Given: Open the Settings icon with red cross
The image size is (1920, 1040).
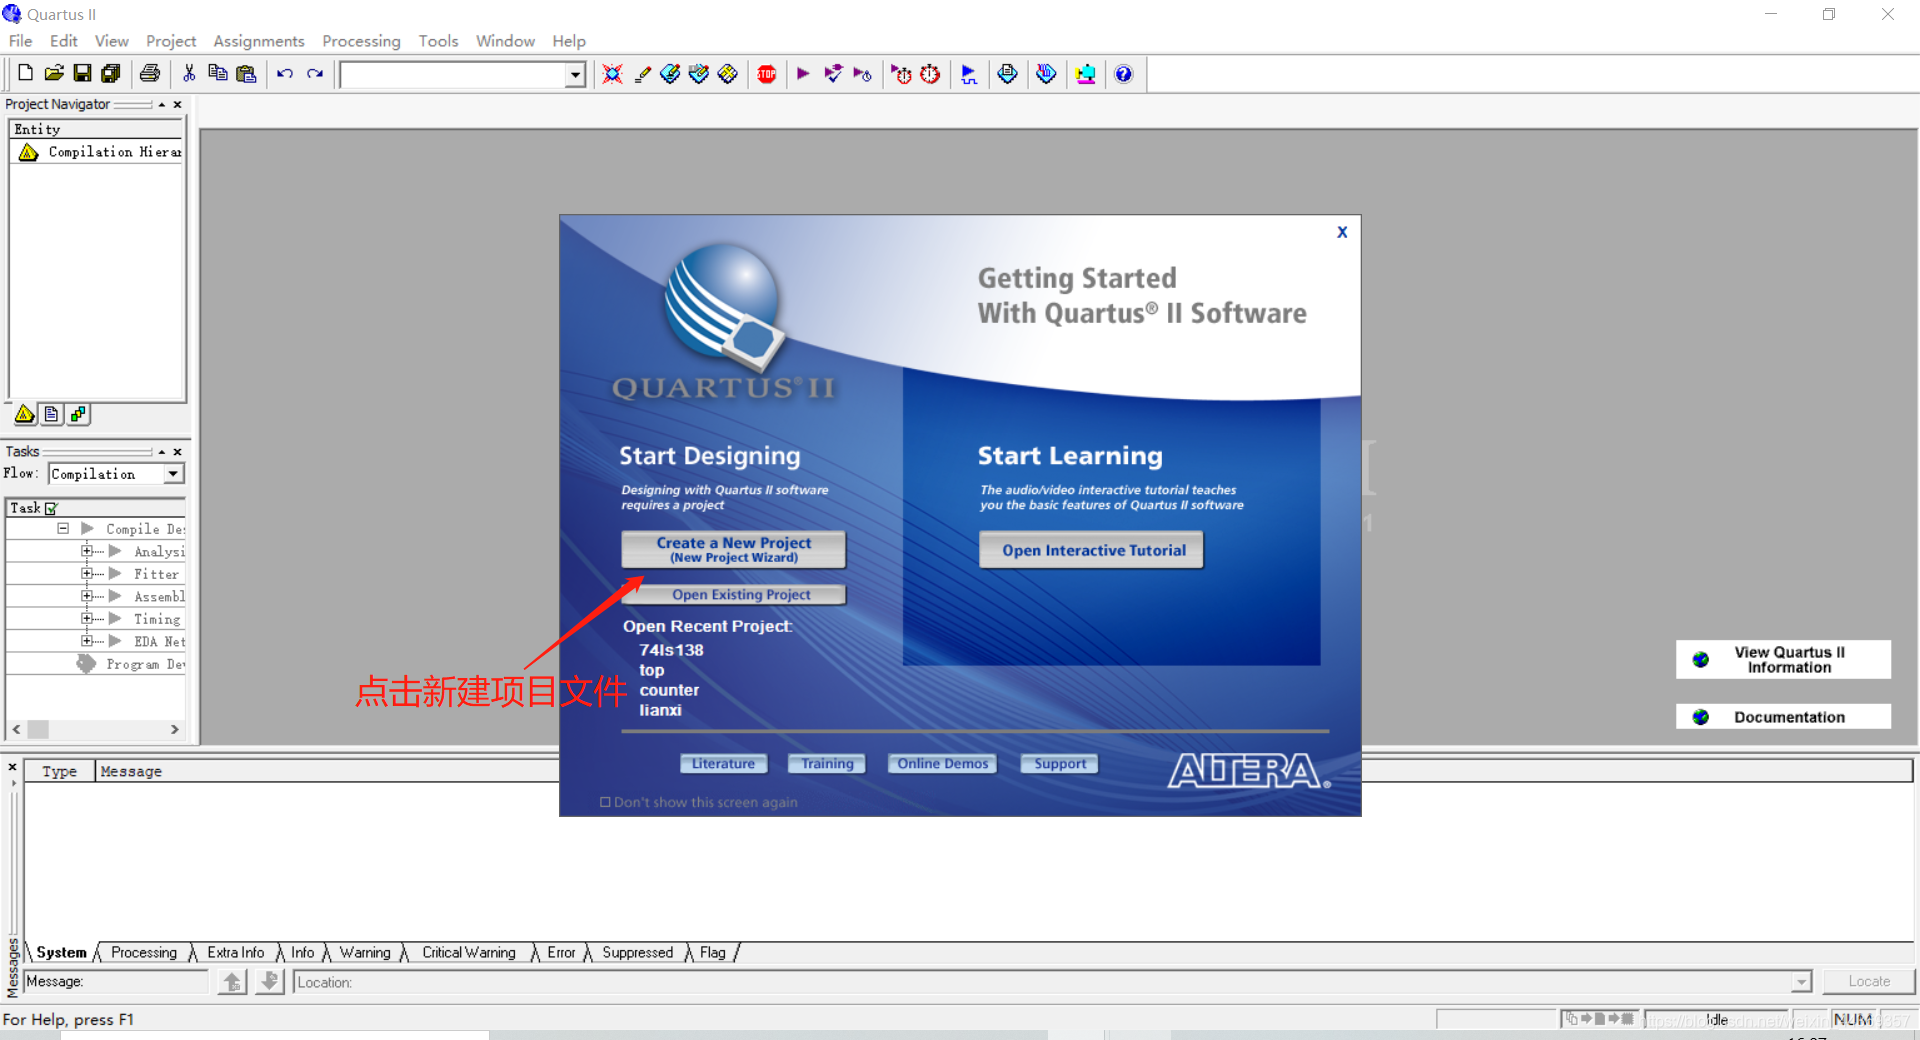Looking at the screenshot, I should (612, 74).
